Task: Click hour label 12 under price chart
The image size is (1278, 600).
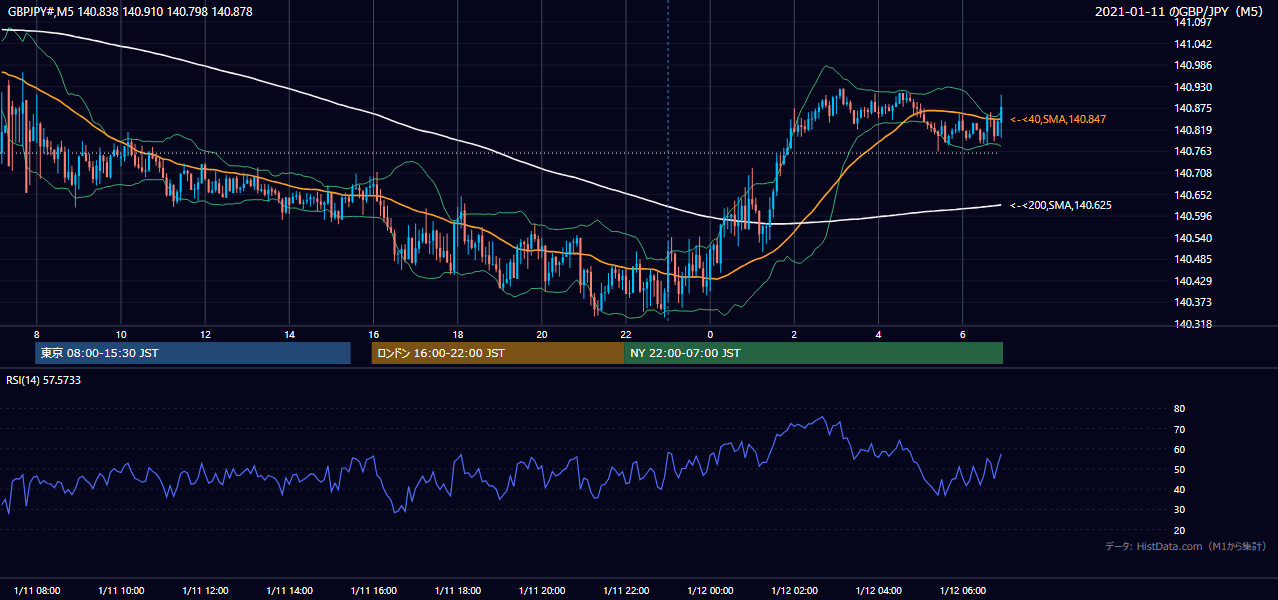Action: [x=204, y=334]
